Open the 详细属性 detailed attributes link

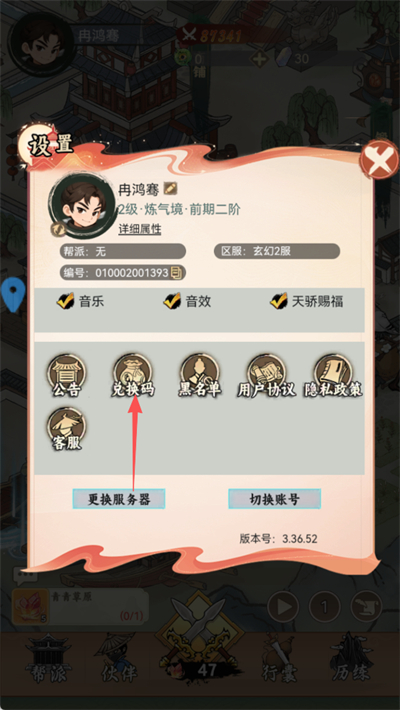(140, 229)
